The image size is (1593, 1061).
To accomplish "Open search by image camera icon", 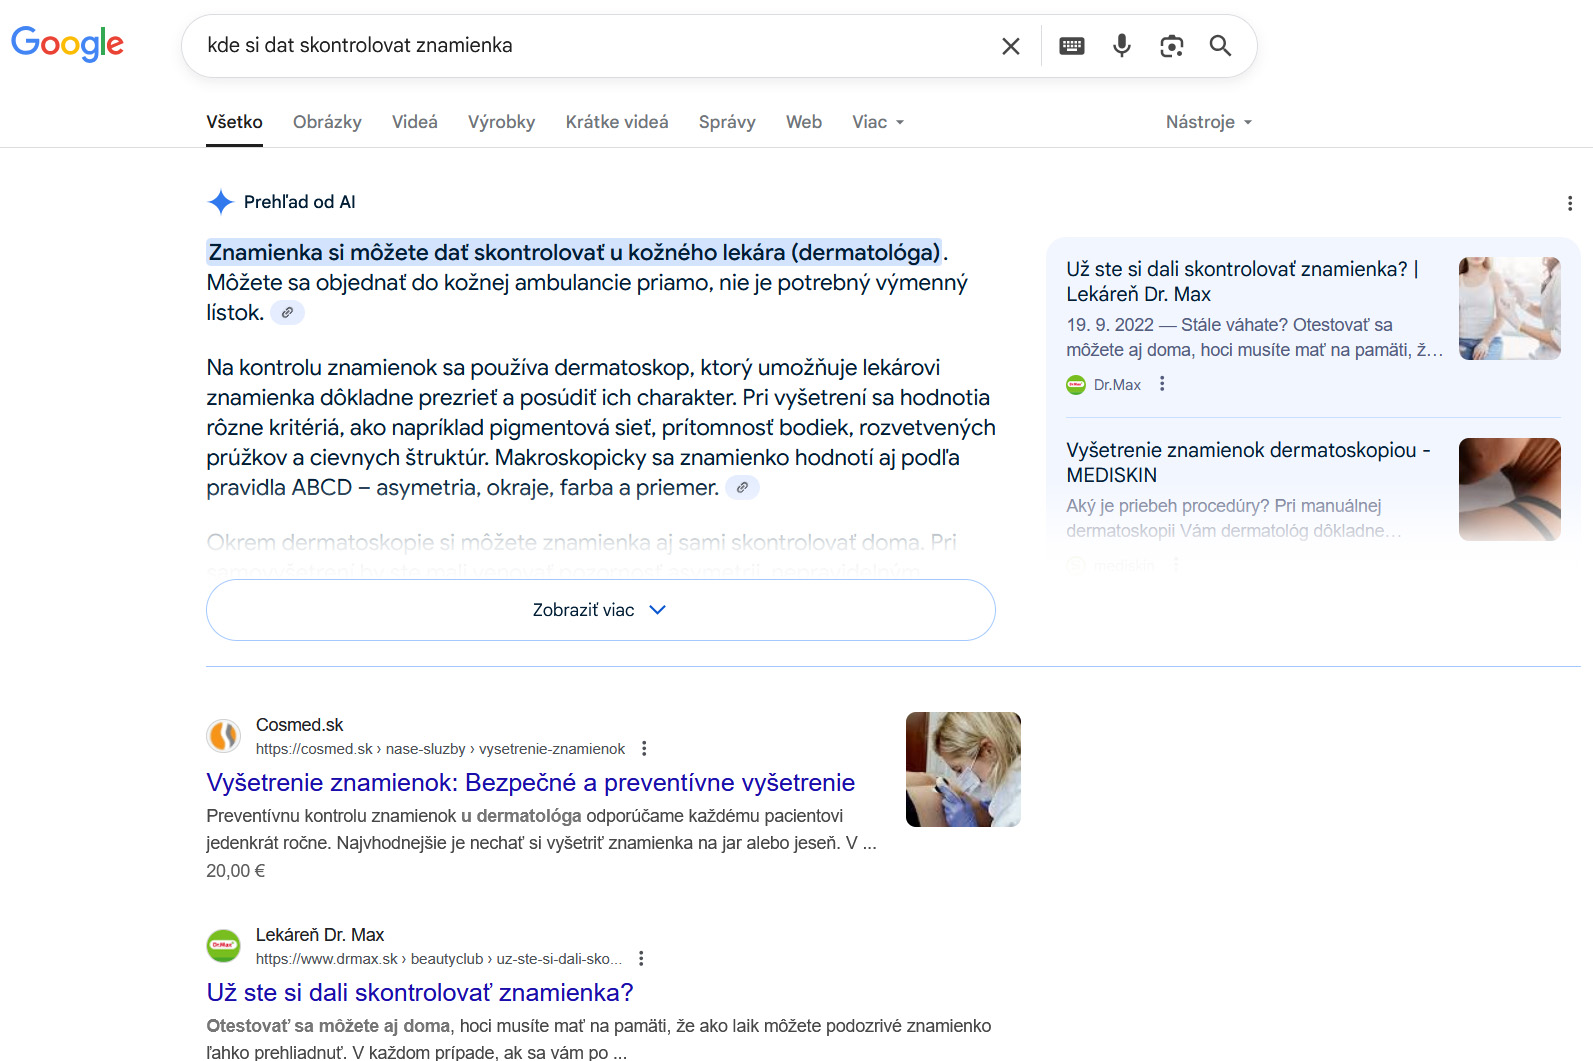I will tap(1171, 46).
